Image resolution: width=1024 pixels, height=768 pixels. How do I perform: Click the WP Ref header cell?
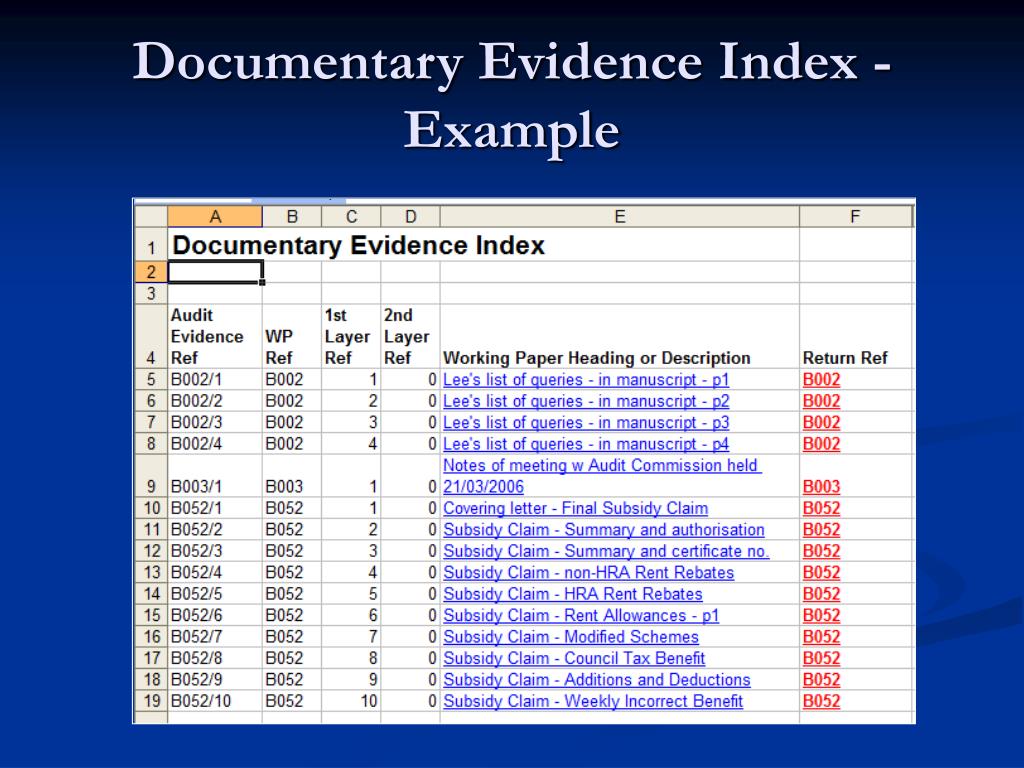pyautogui.click(x=292, y=336)
